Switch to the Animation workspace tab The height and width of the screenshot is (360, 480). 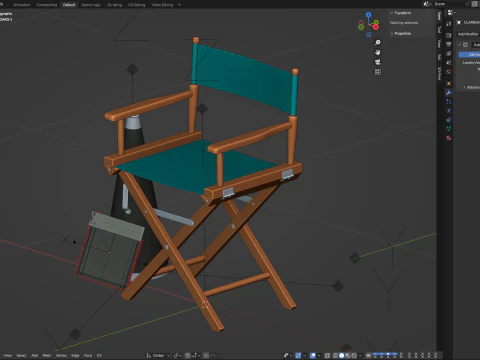[22, 5]
